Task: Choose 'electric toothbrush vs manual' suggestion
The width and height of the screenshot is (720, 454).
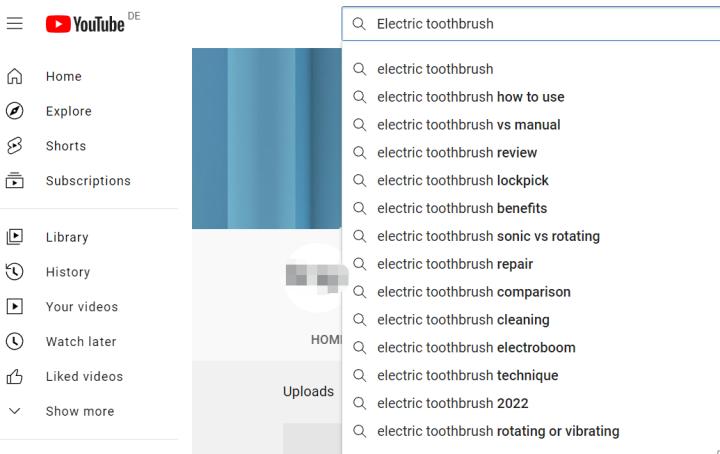Action: 468,125
